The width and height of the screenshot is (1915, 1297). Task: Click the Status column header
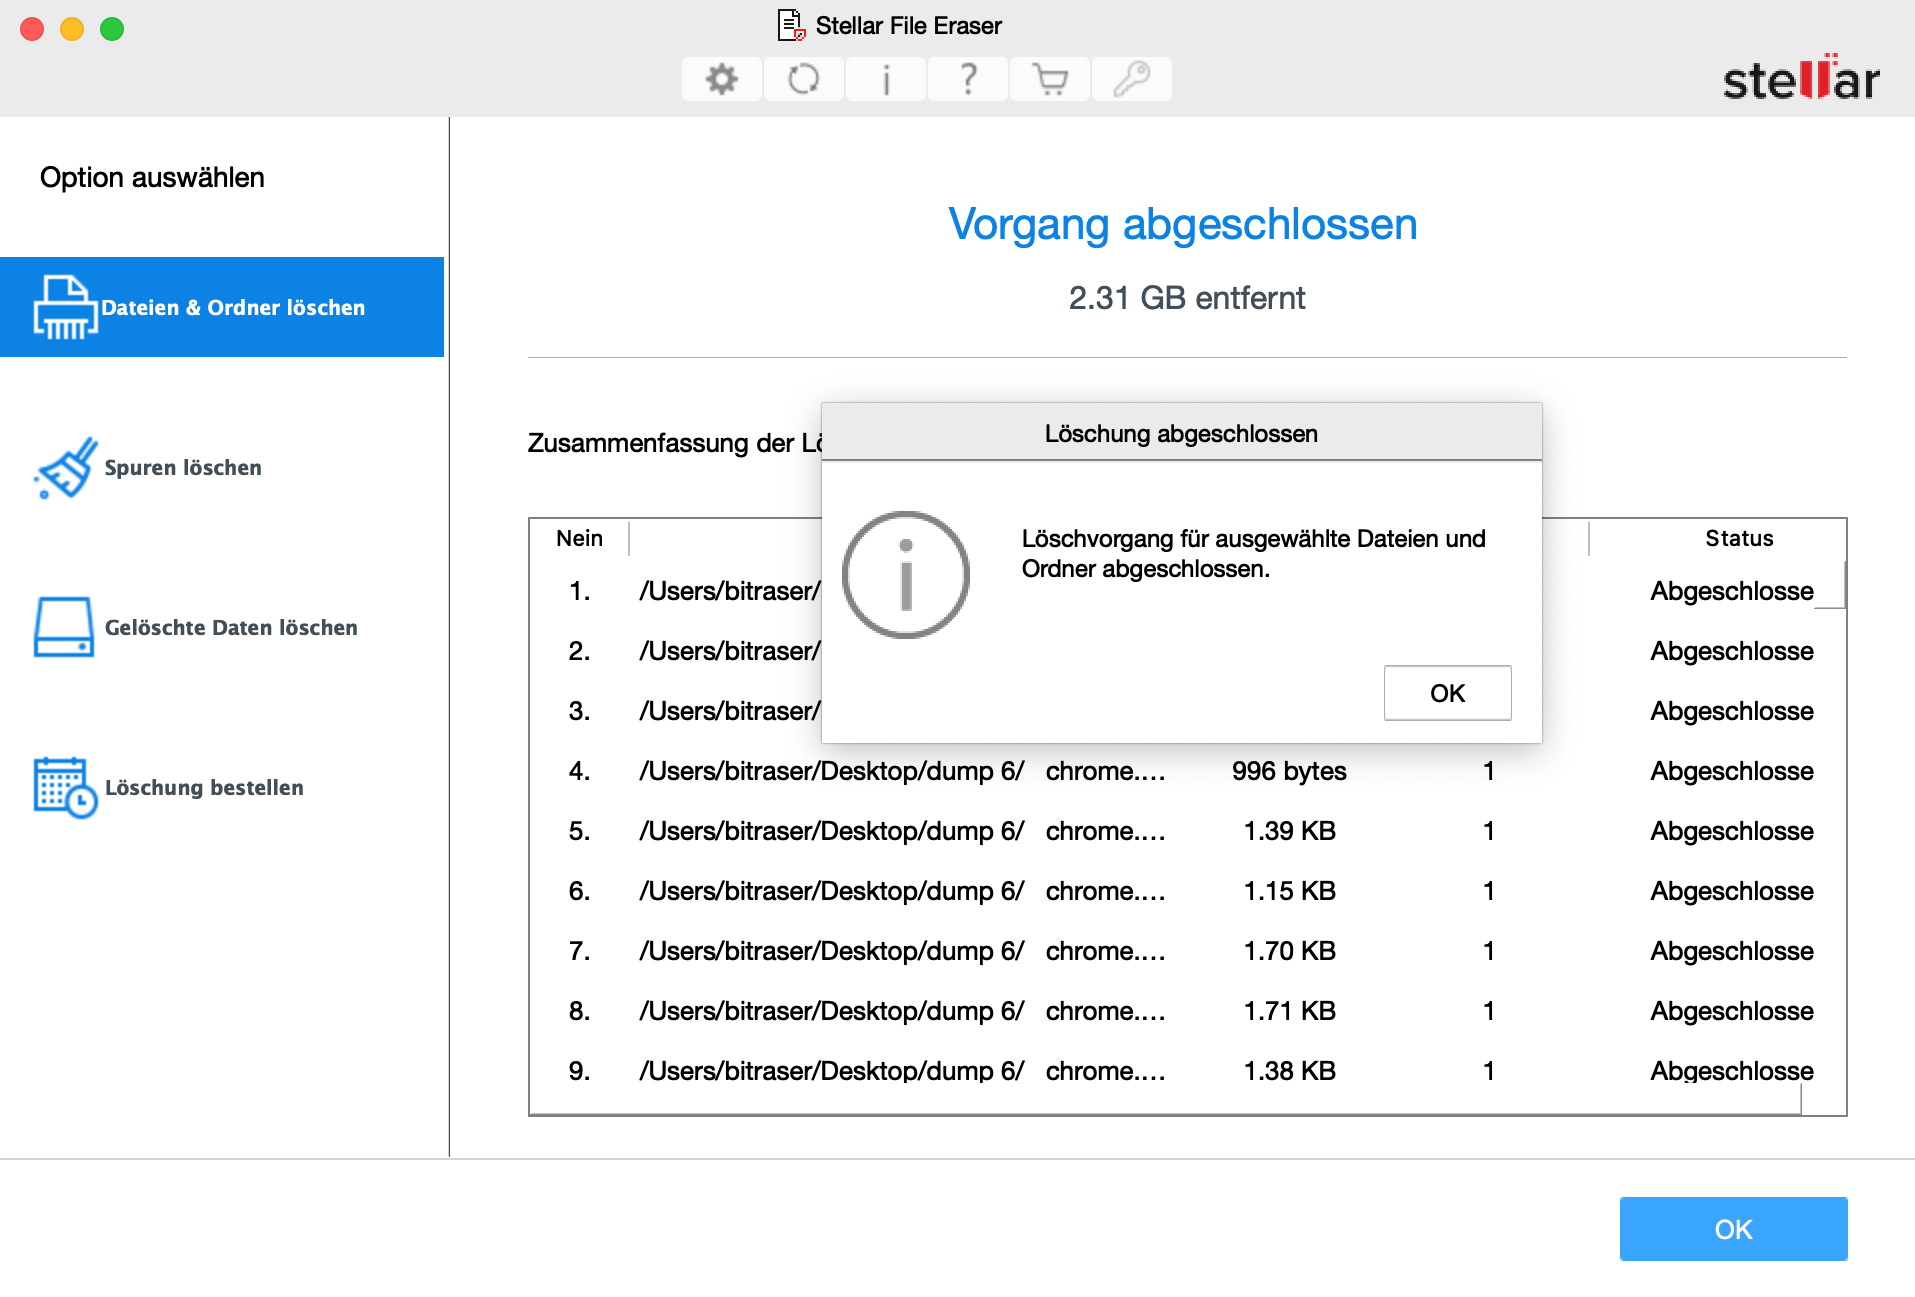pyautogui.click(x=1739, y=538)
